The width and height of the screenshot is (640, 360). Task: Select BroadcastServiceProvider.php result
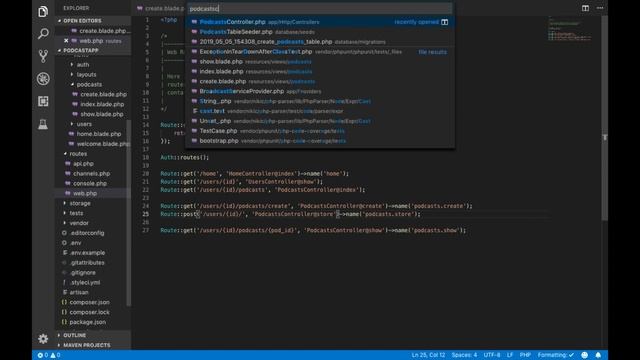pyautogui.click(x=320, y=91)
